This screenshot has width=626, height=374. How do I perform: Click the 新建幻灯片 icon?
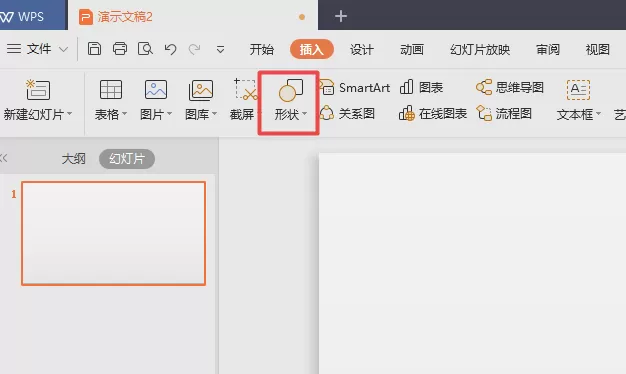38,89
